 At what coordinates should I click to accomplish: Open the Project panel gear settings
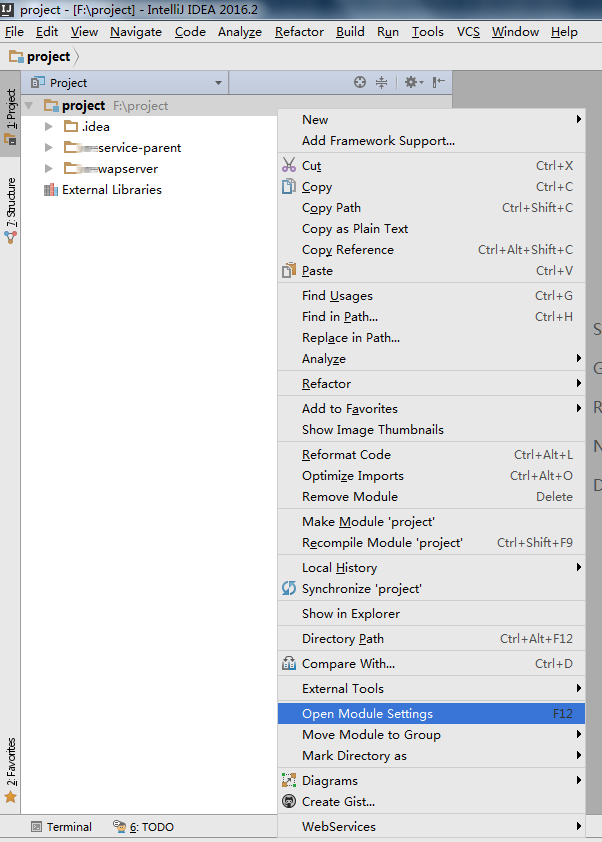point(414,82)
